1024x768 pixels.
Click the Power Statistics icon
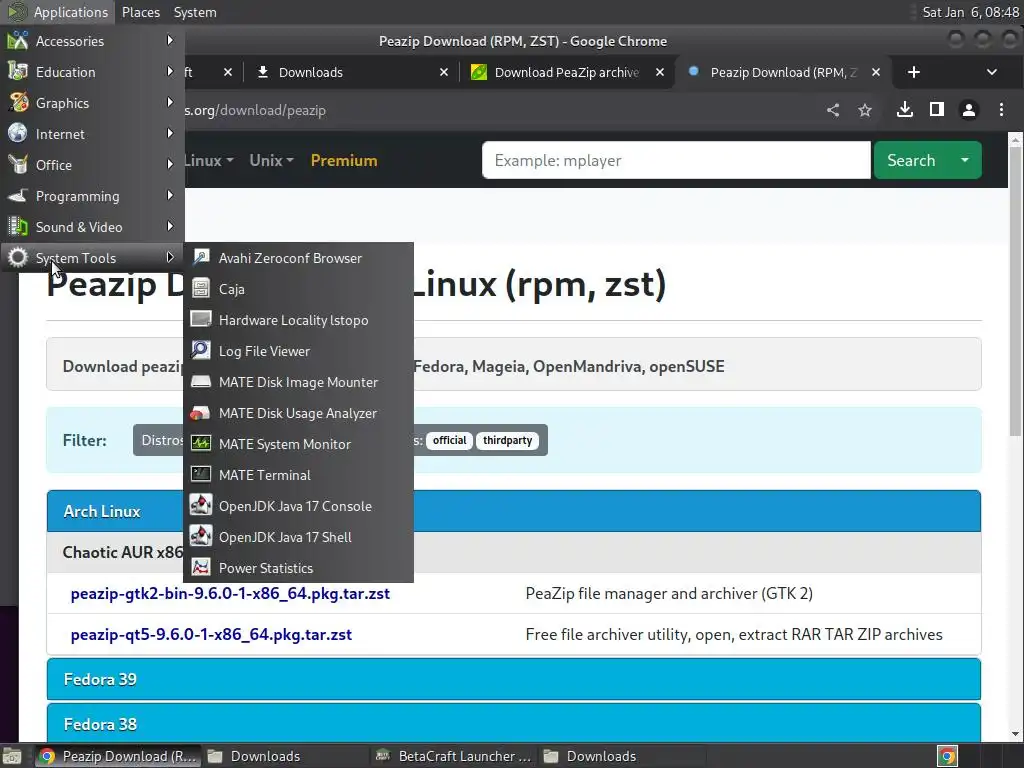[x=200, y=567]
